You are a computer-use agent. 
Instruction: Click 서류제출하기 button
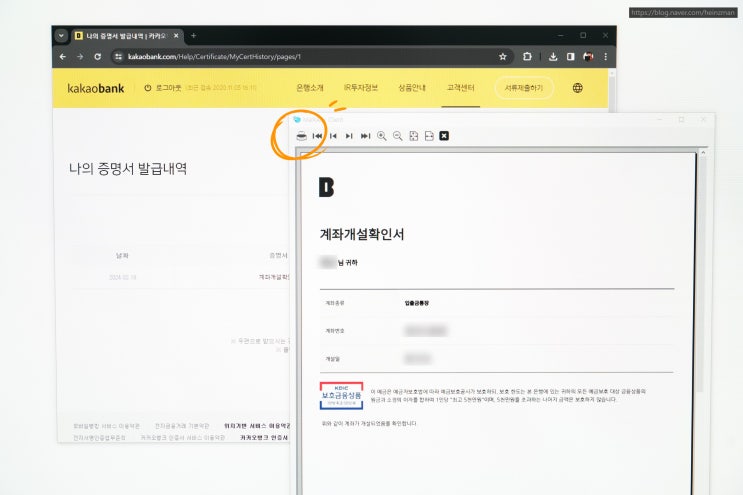524,88
